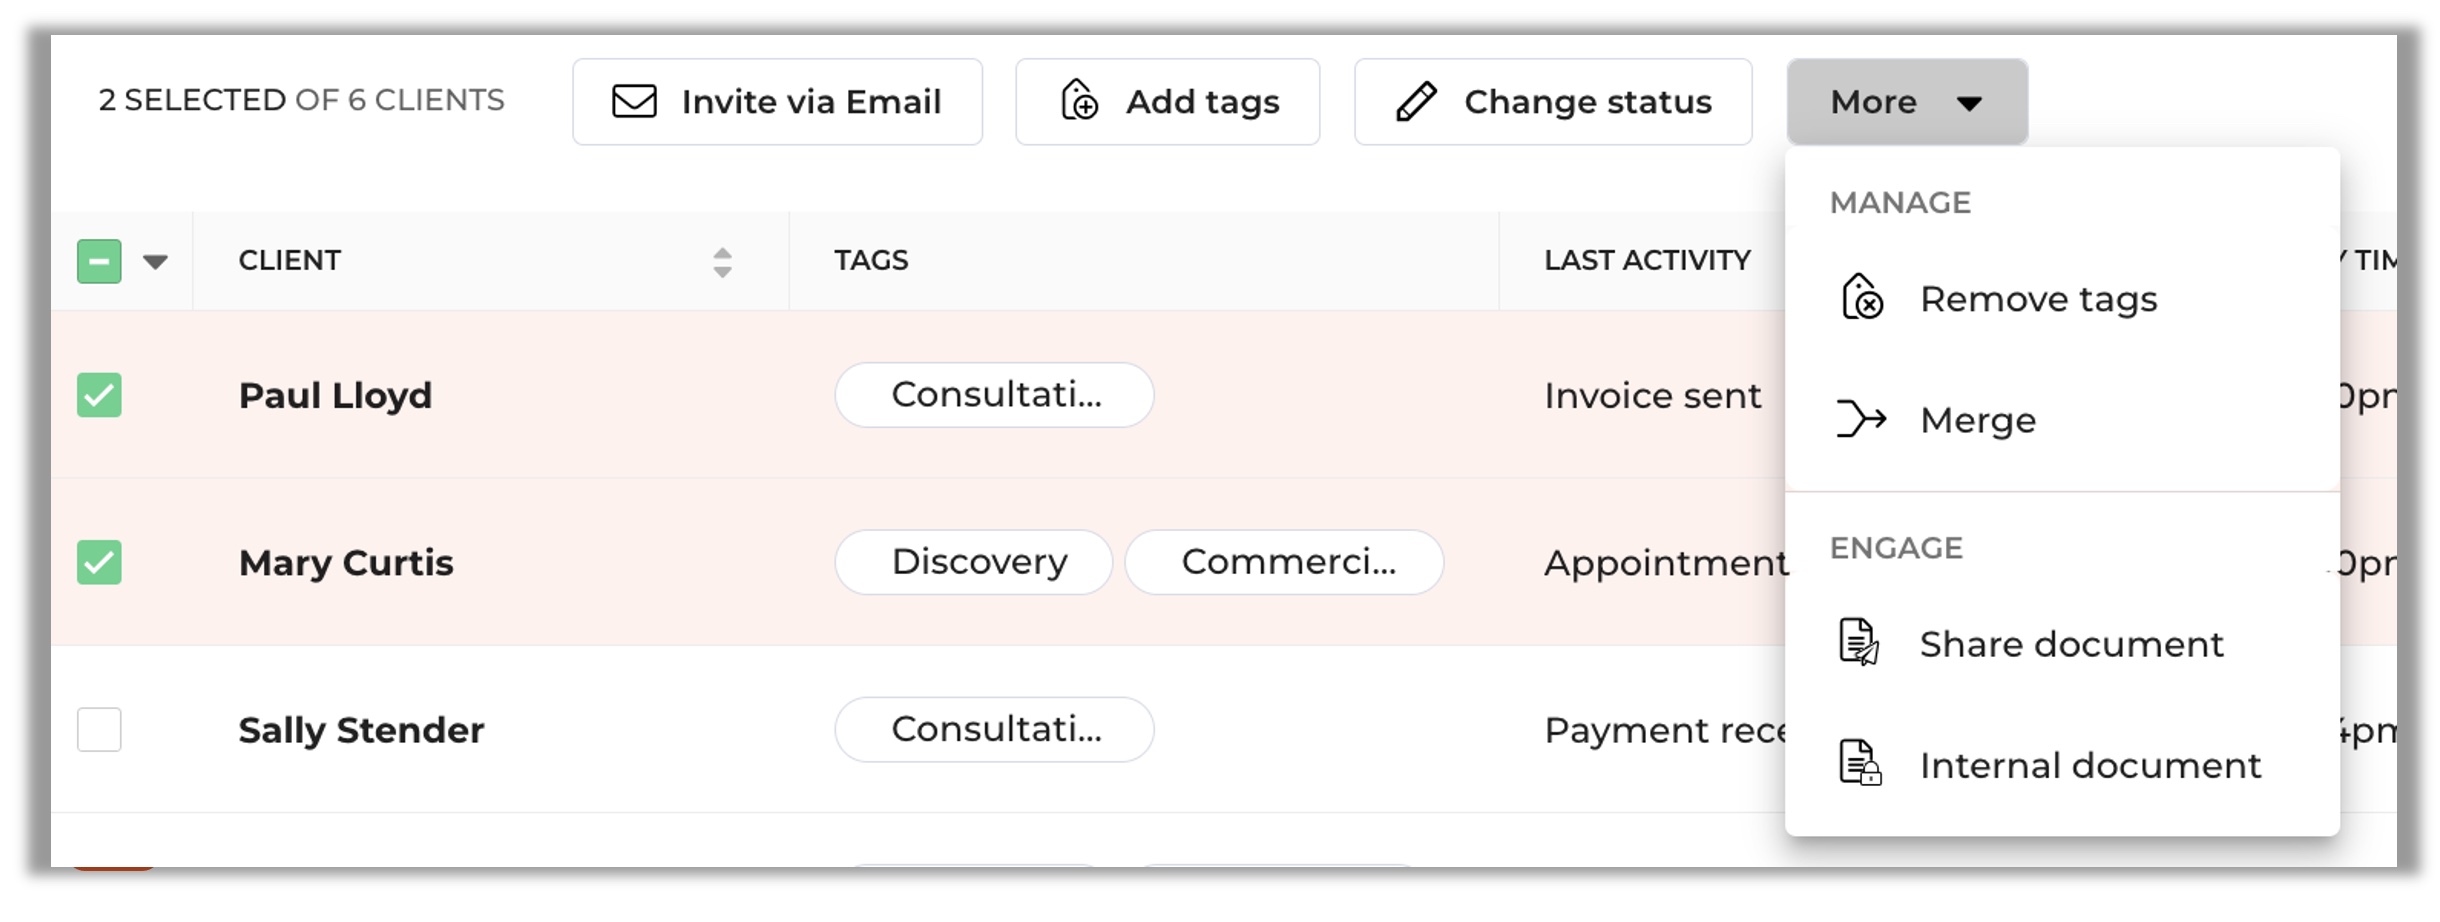The width and height of the screenshot is (2440, 922).
Task: Toggle the green select-all header checkbox
Action: [x=99, y=261]
